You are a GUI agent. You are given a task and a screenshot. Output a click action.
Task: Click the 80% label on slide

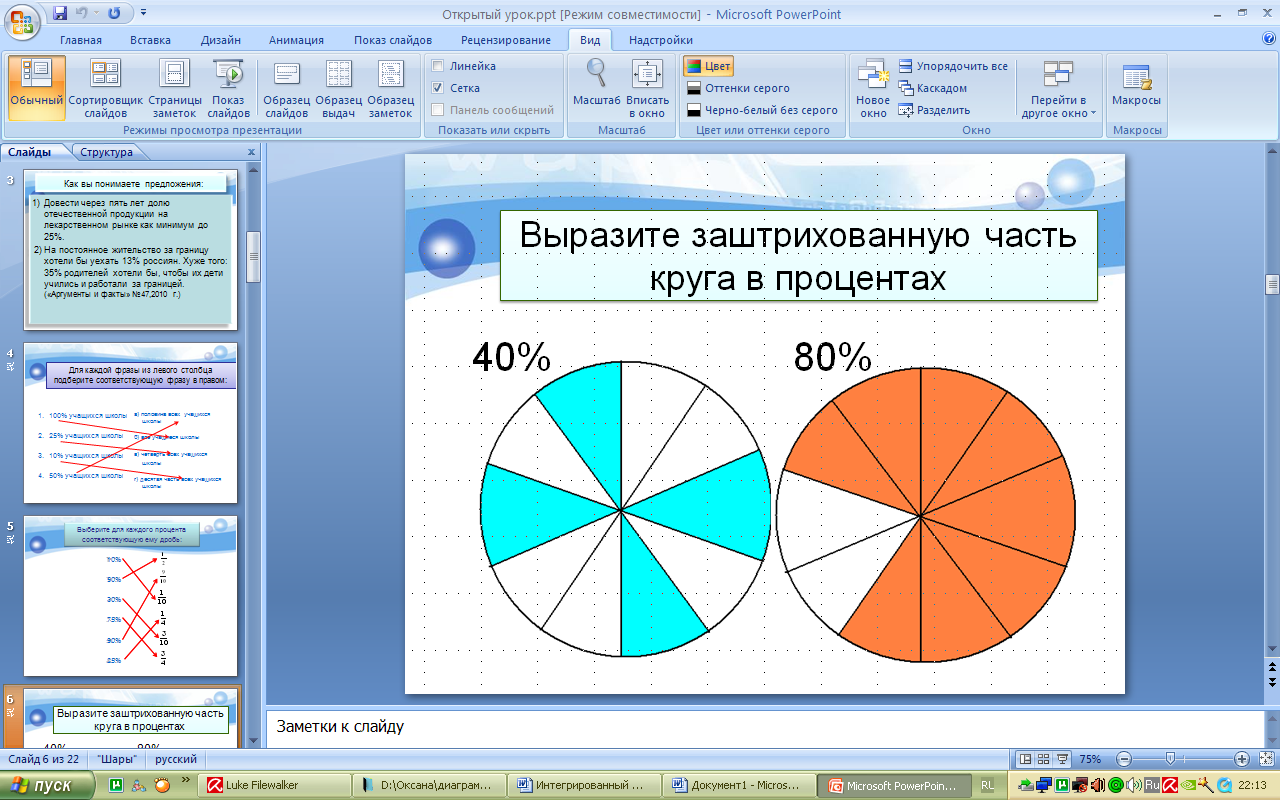click(x=833, y=357)
